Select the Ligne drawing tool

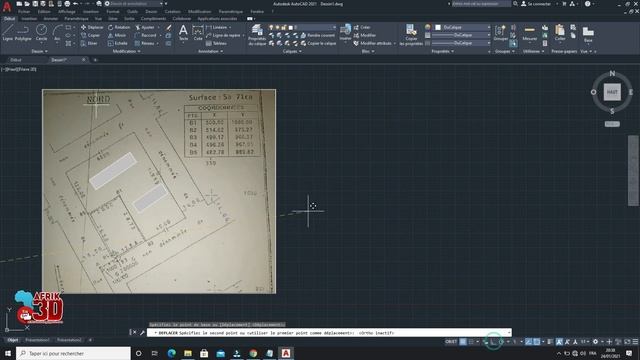pos(7,32)
